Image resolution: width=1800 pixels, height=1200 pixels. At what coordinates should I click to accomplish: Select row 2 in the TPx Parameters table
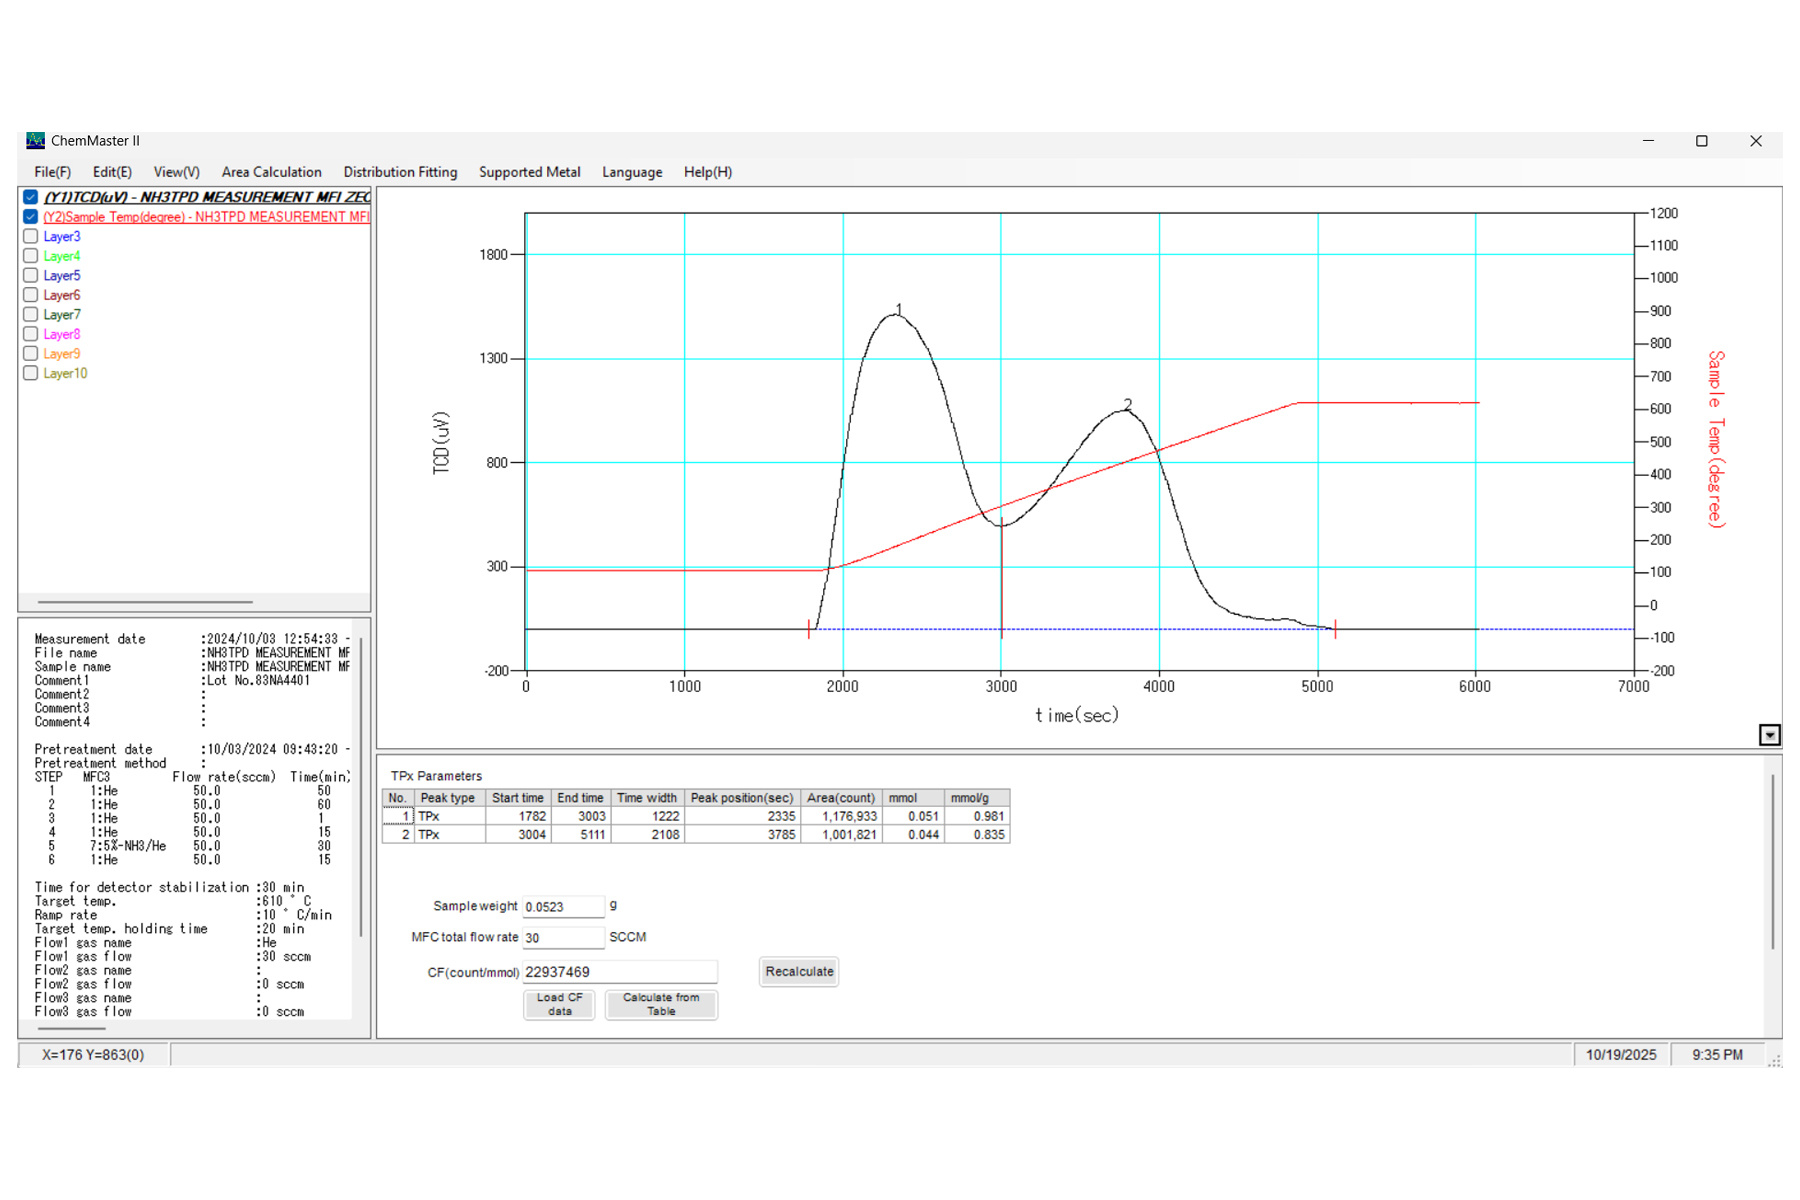click(x=696, y=834)
